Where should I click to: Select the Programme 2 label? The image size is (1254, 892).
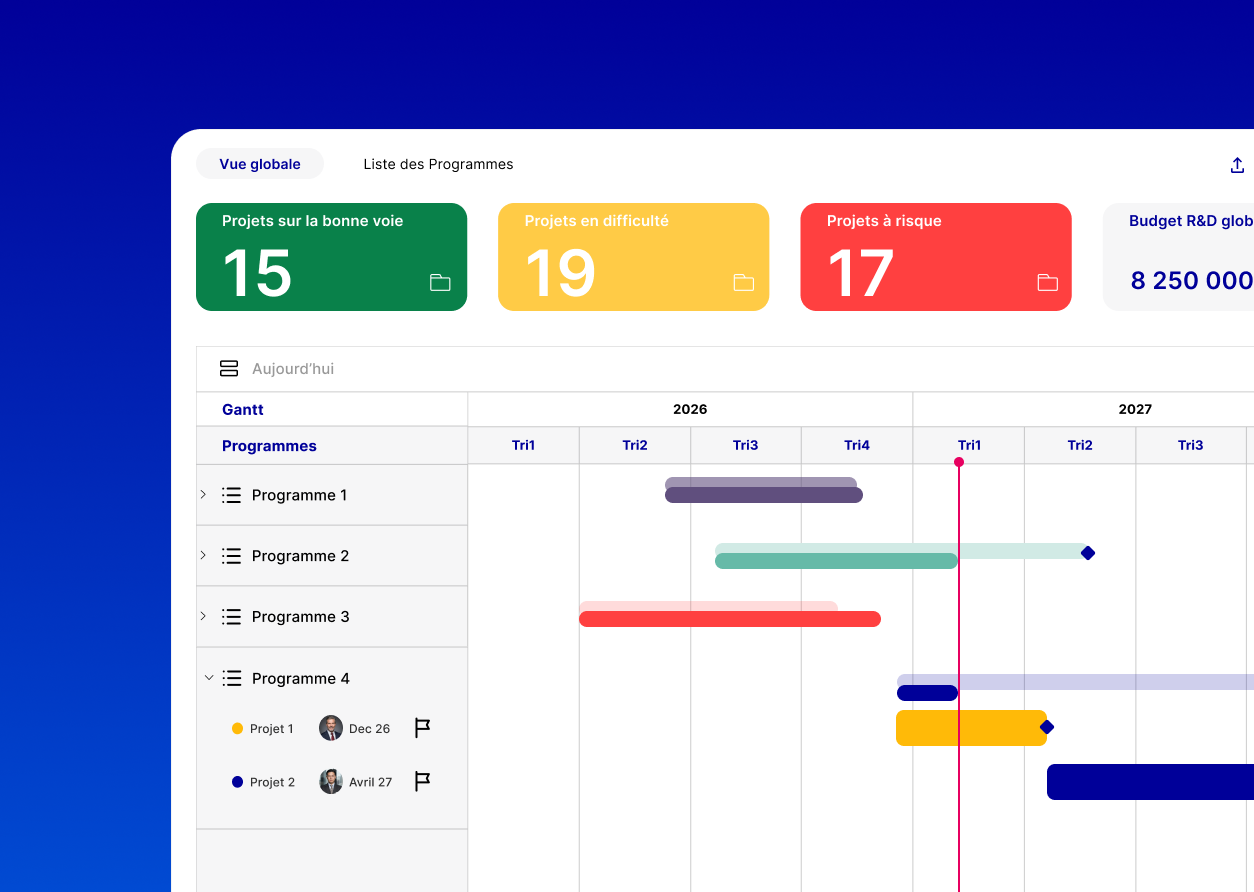click(300, 556)
